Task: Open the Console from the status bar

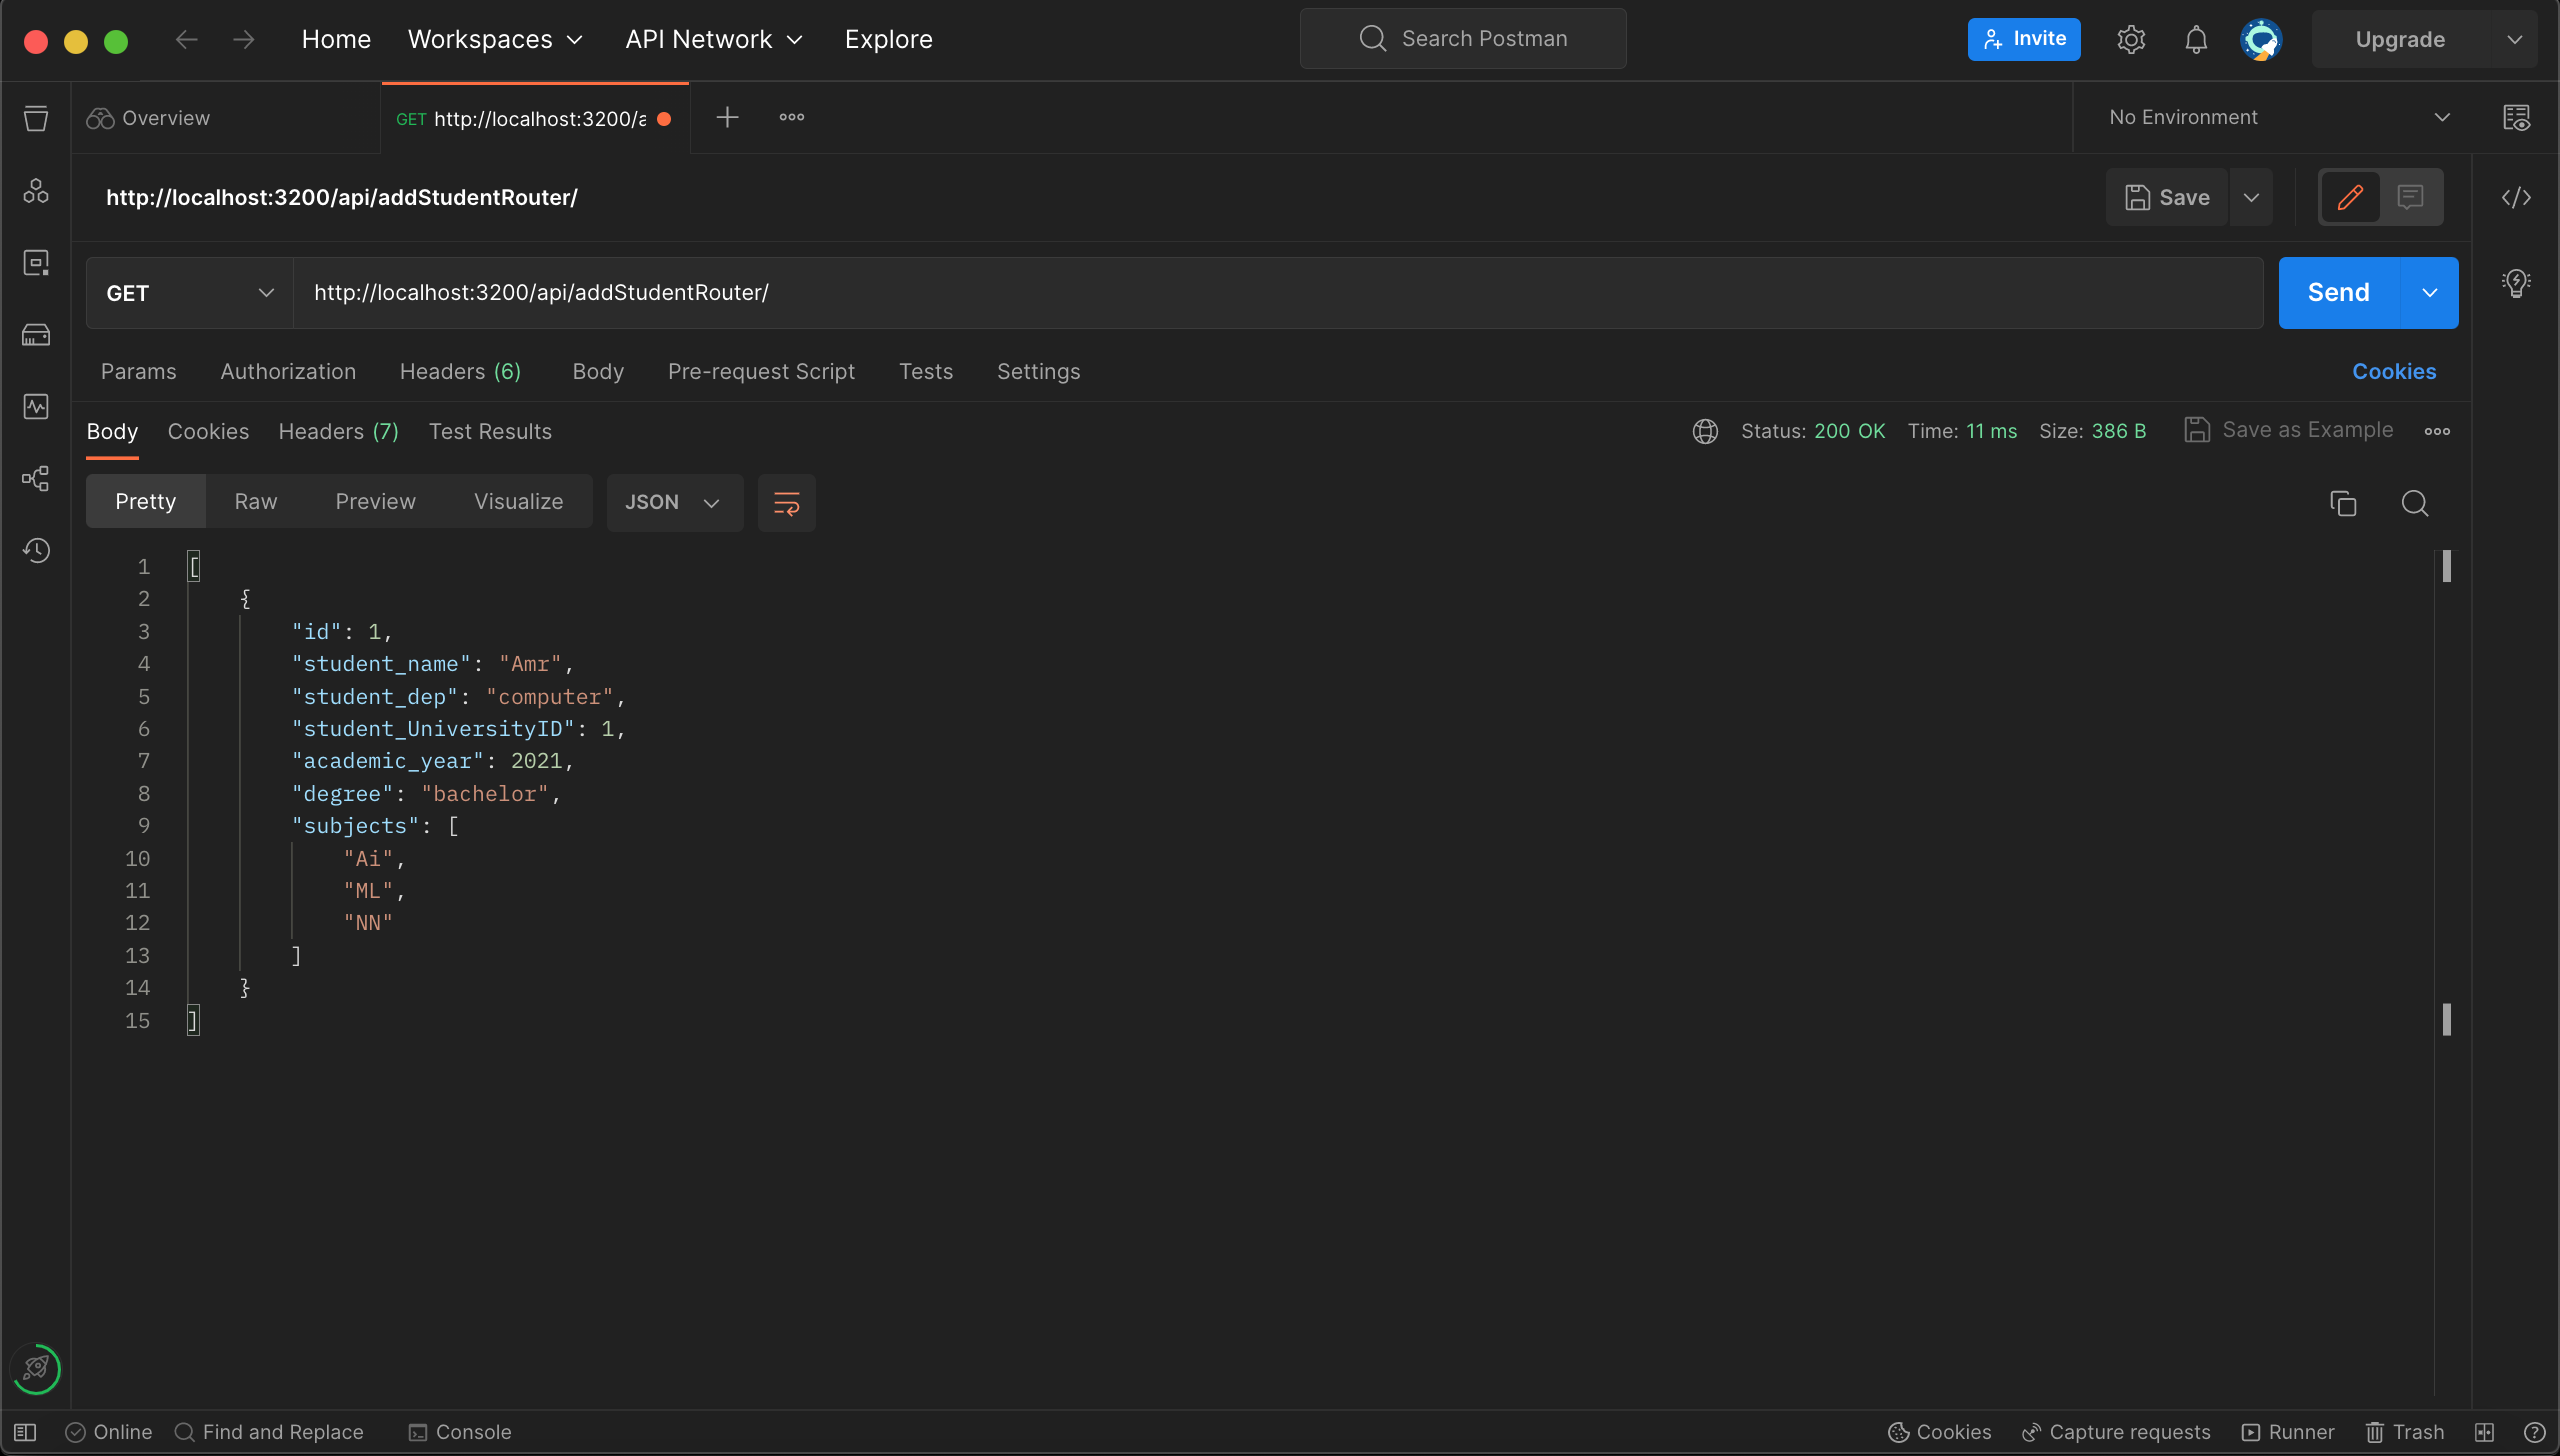Action: coord(460,1432)
